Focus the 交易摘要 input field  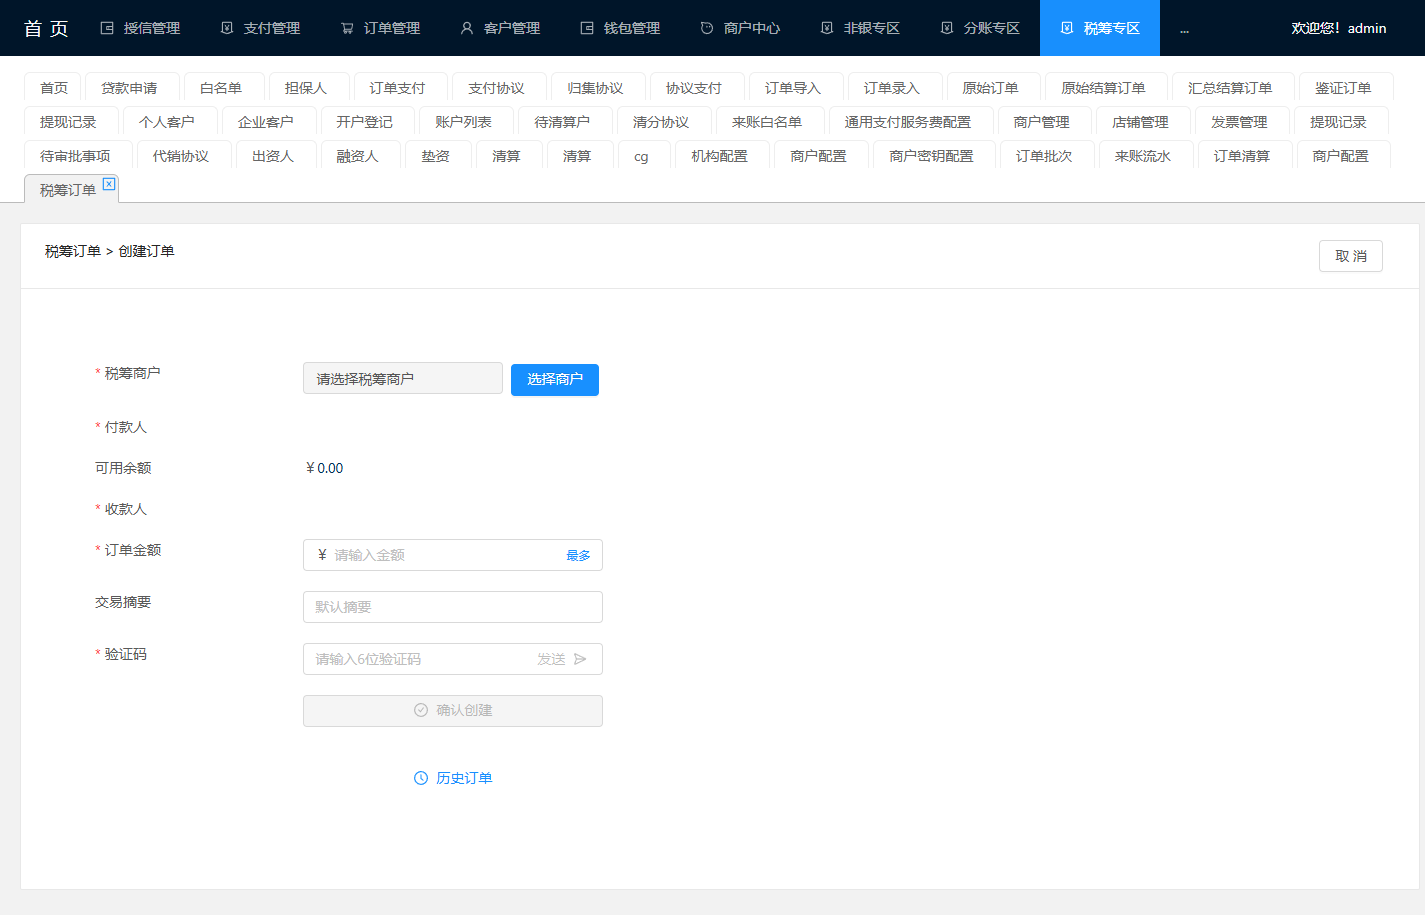(x=453, y=607)
